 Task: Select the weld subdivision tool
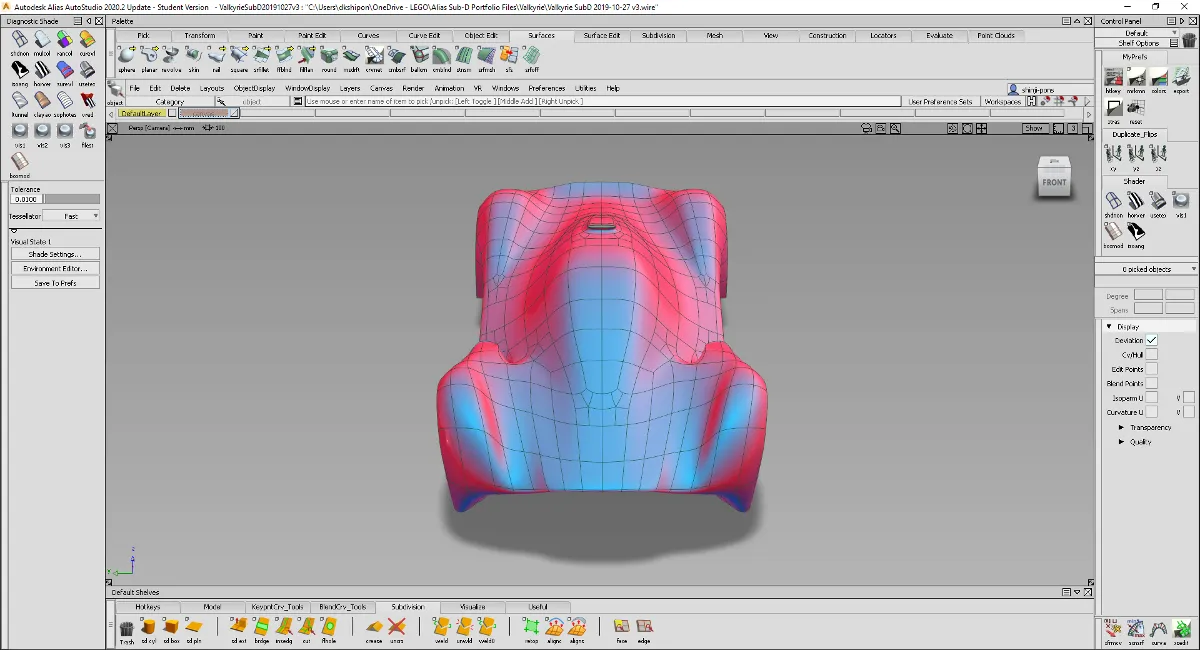pos(441,627)
